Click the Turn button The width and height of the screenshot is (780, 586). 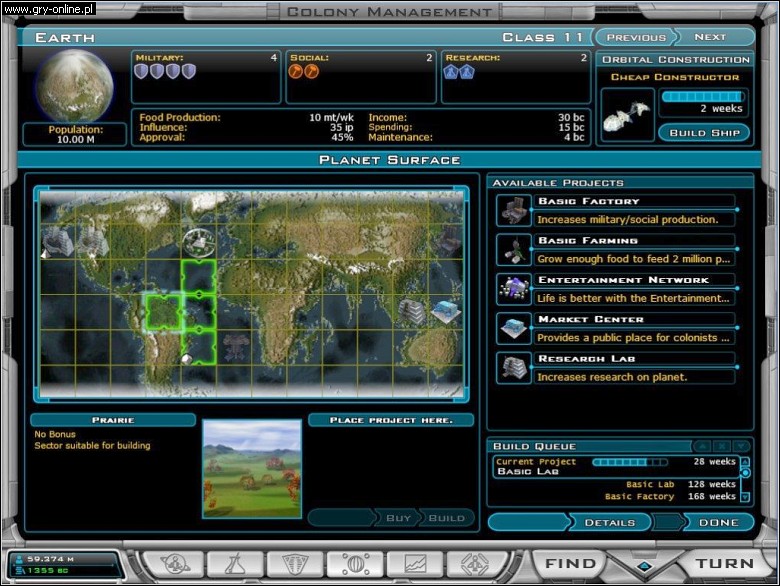coord(724,564)
